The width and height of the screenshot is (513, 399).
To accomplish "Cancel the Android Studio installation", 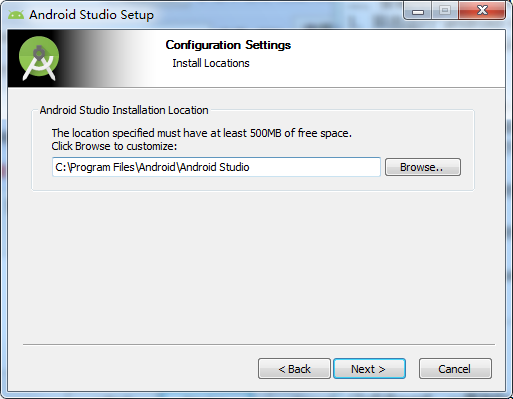I will tap(455, 369).
